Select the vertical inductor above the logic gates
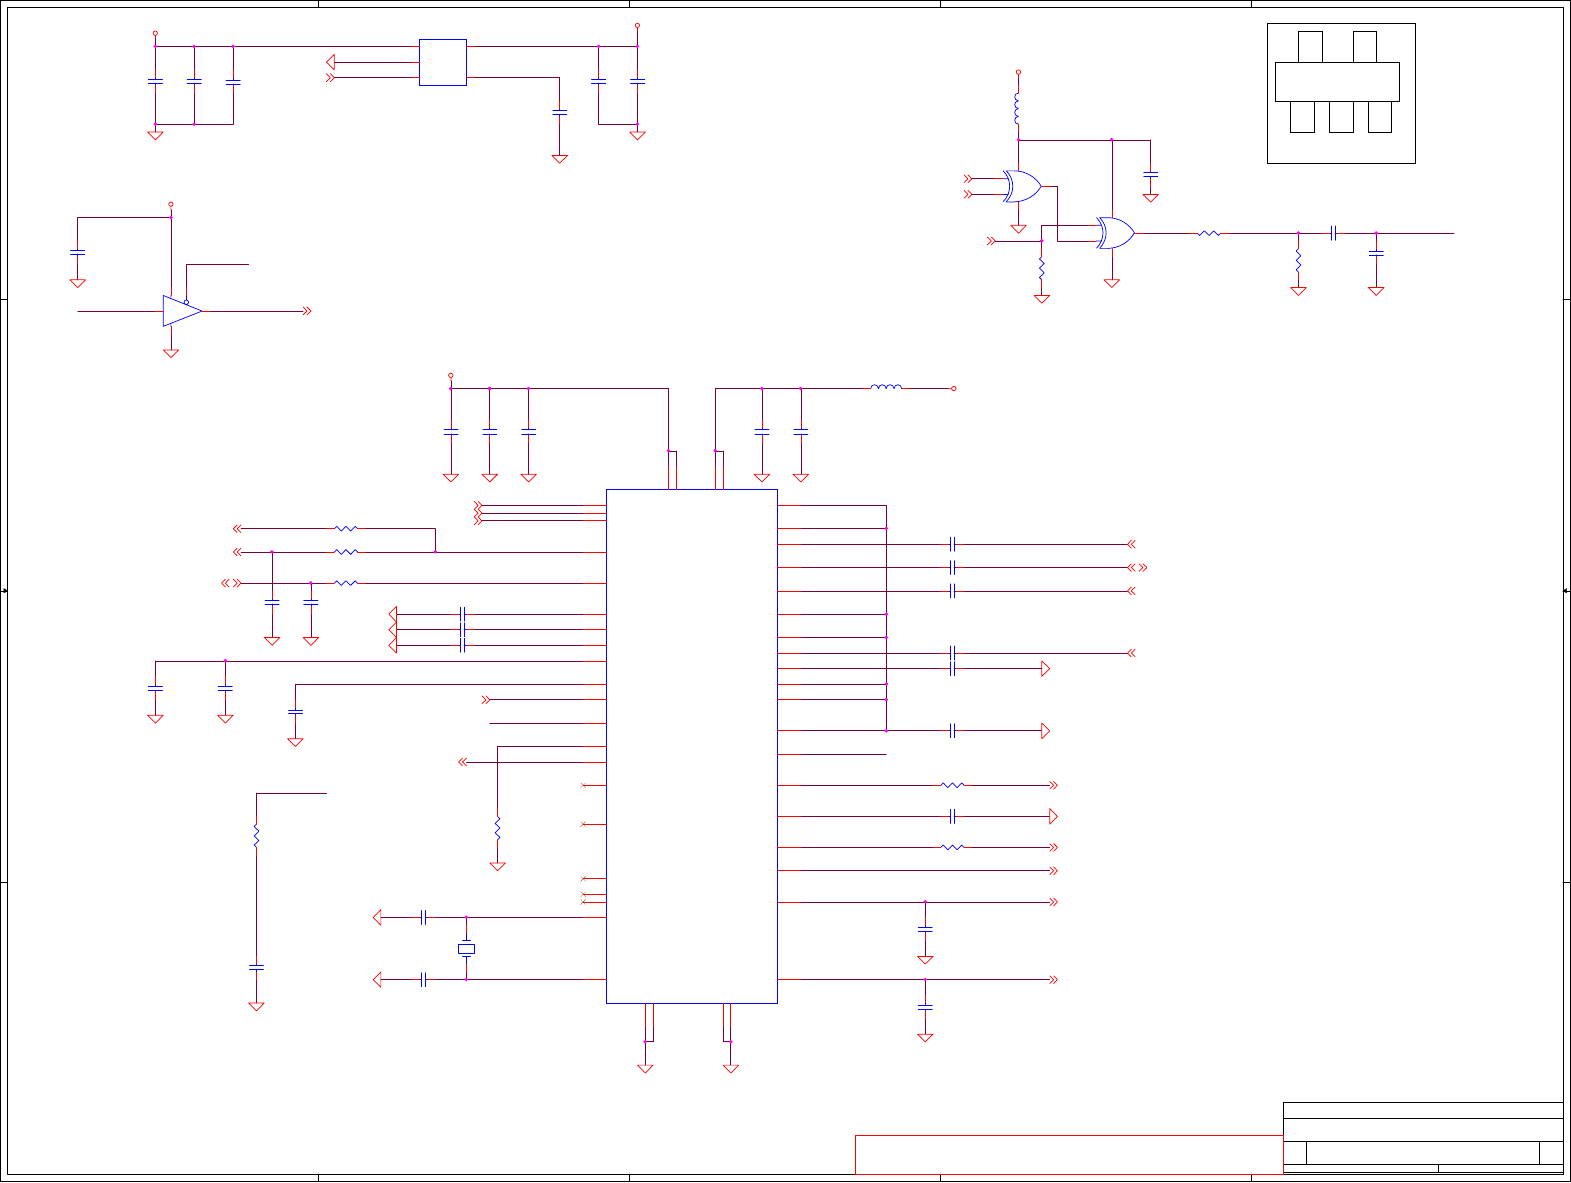 point(1018,109)
